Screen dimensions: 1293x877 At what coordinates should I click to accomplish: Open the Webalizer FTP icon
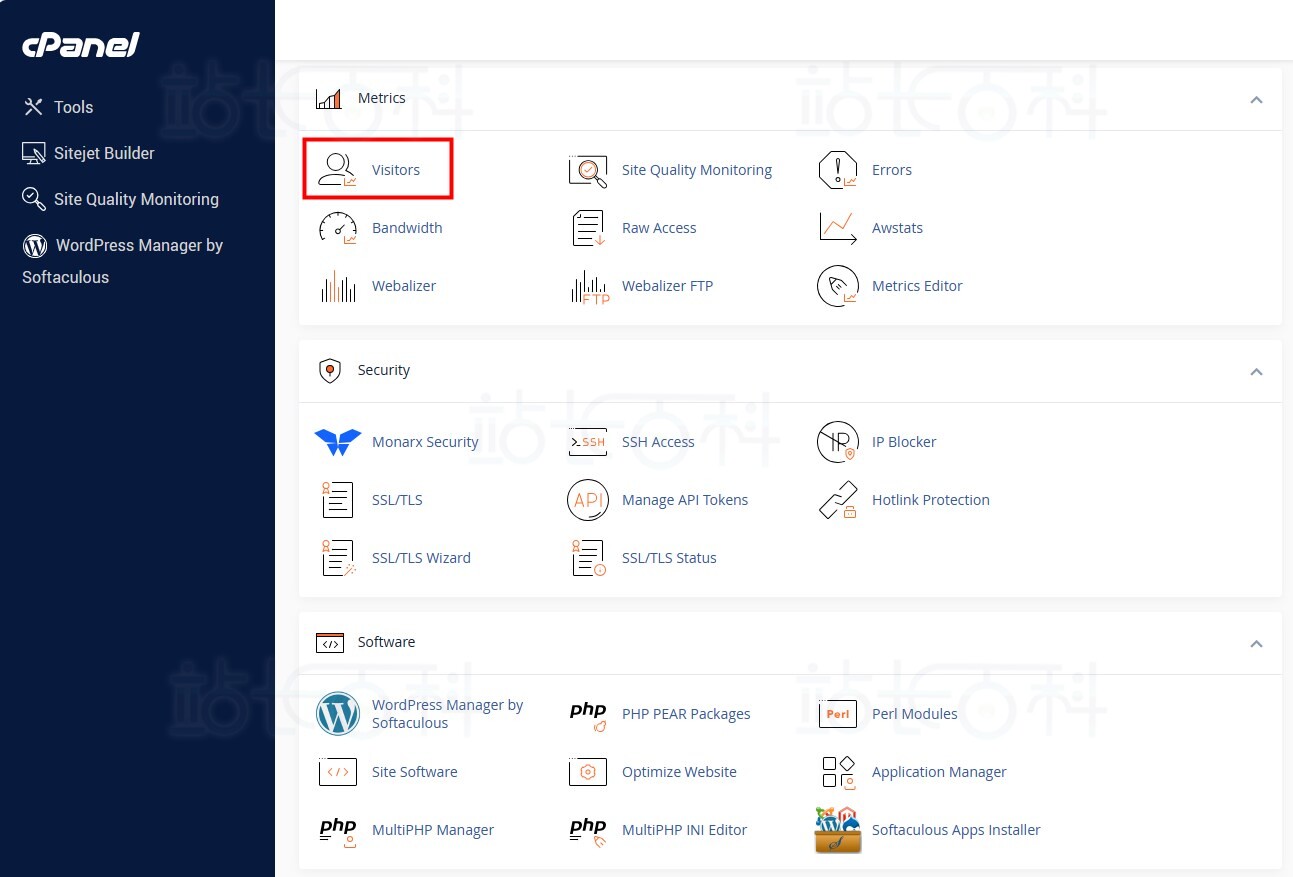589,287
